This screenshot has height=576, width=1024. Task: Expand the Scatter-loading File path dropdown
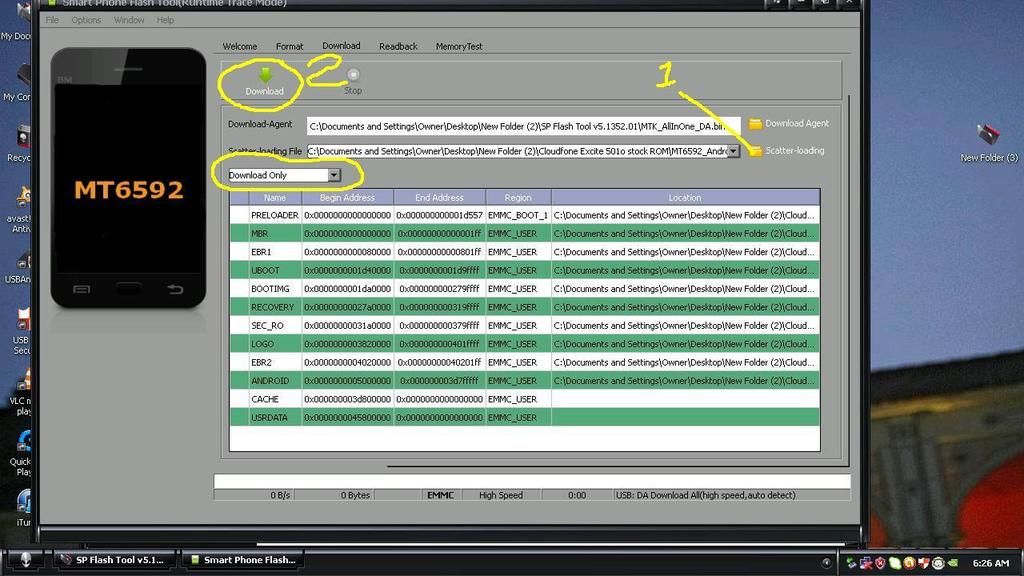[x=733, y=151]
